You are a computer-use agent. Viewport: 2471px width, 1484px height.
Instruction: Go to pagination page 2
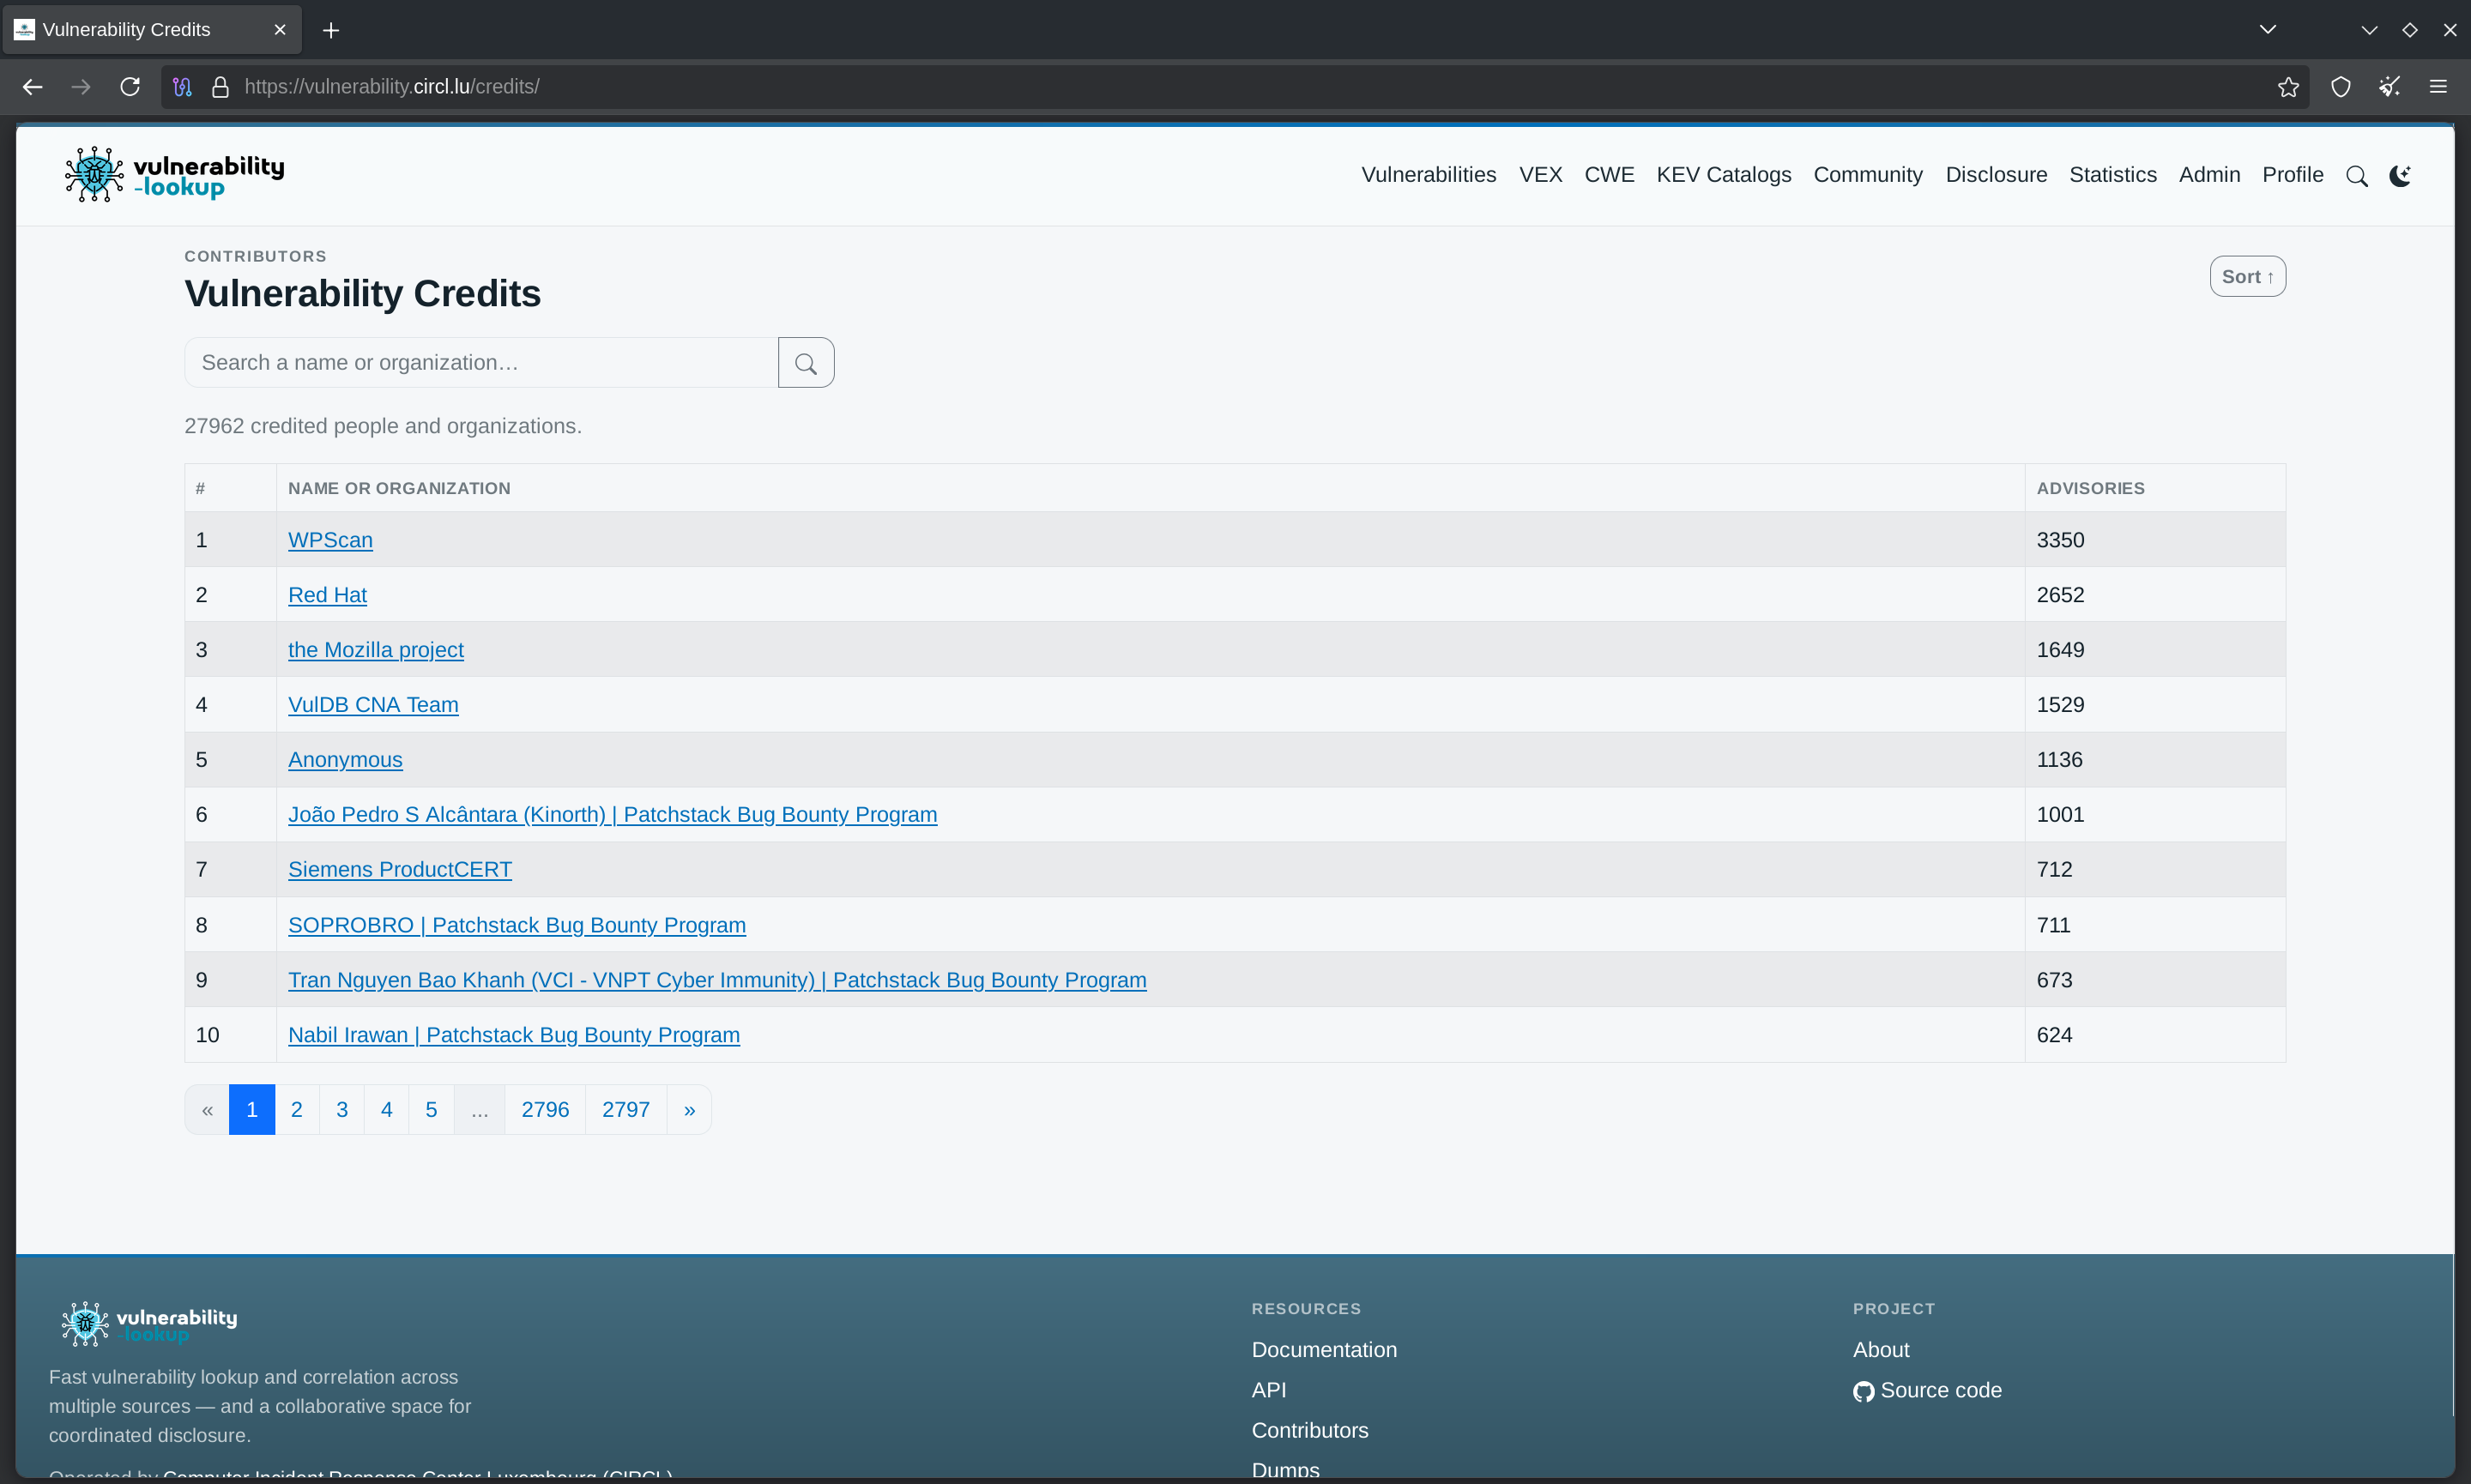(x=297, y=1110)
